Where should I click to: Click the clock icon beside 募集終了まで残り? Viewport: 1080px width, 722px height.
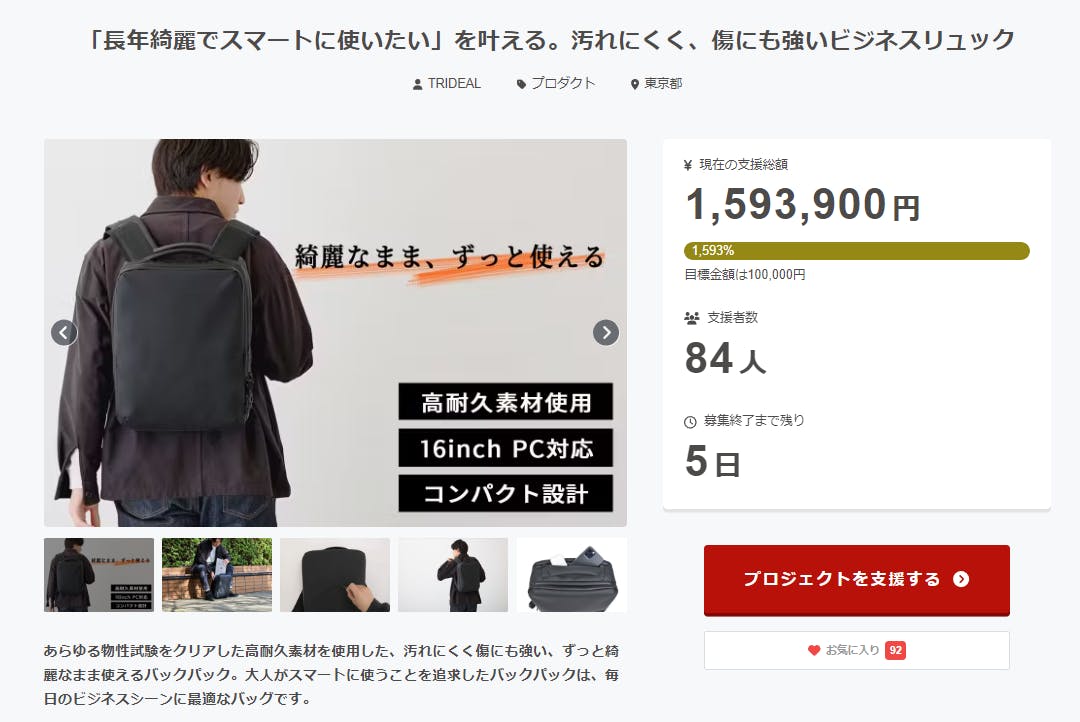coord(690,422)
